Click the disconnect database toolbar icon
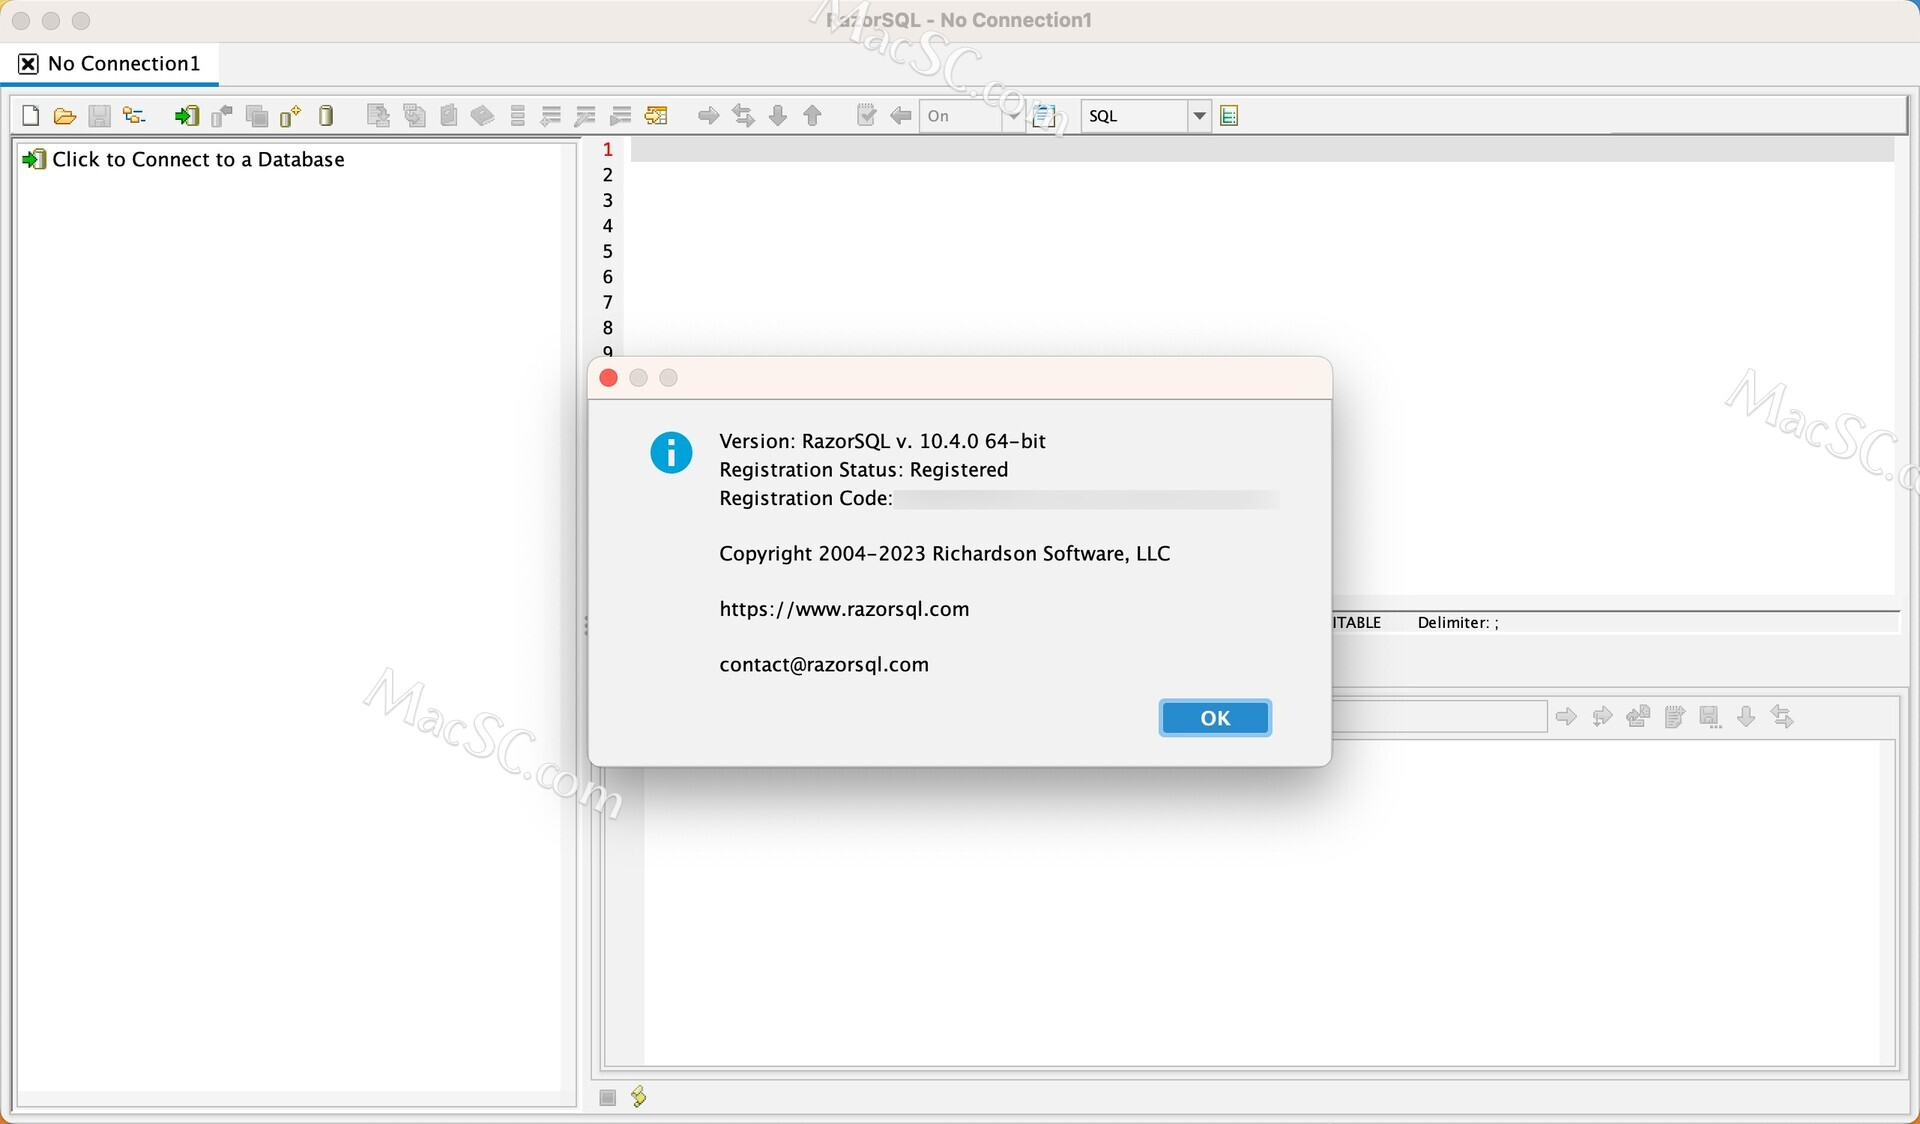 point(222,116)
